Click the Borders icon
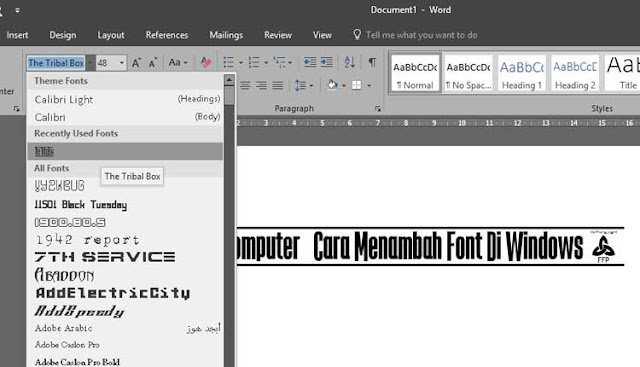Viewport: 640px width, 367px height. 356,85
